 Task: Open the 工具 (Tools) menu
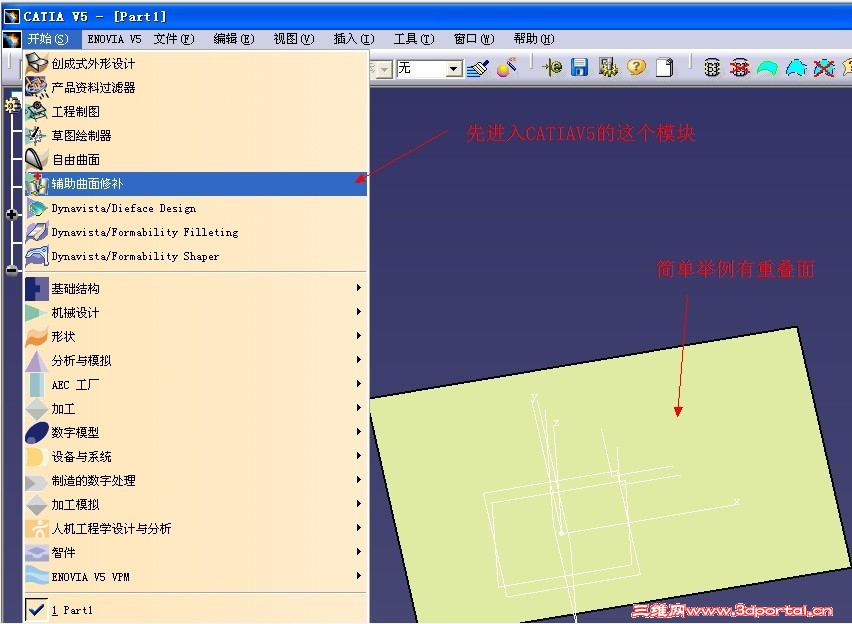pyautogui.click(x=414, y=39)
